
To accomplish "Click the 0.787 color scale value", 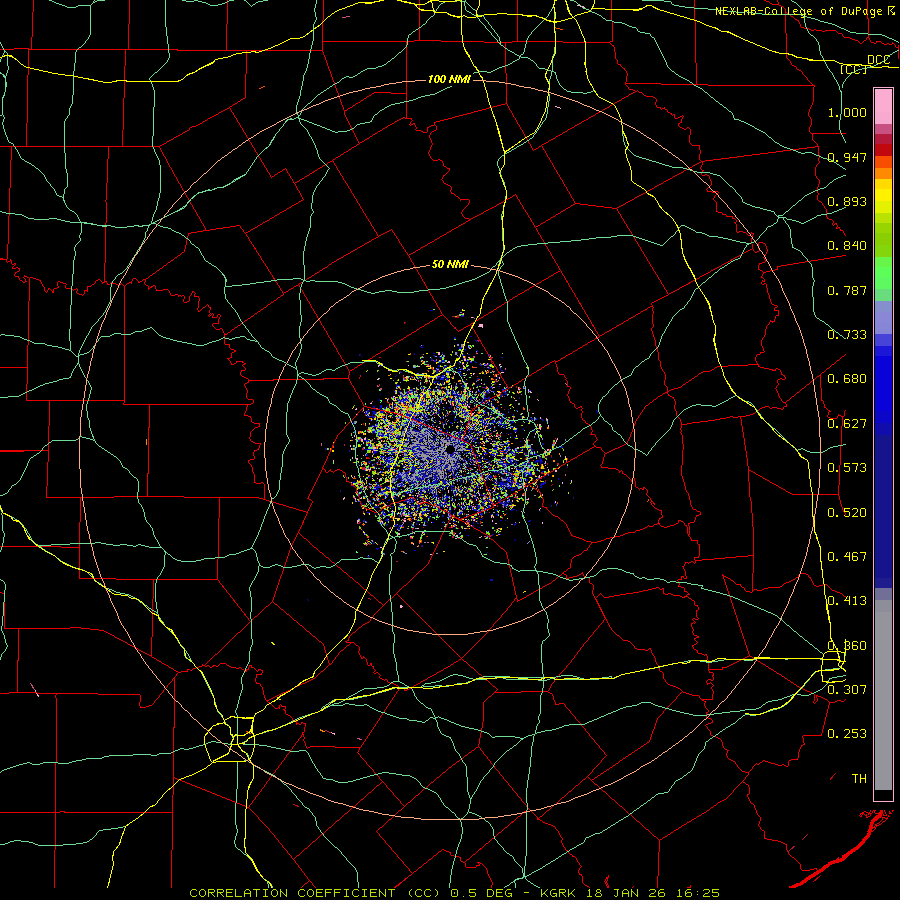I will pyautogui.click(x=847, y=290).
